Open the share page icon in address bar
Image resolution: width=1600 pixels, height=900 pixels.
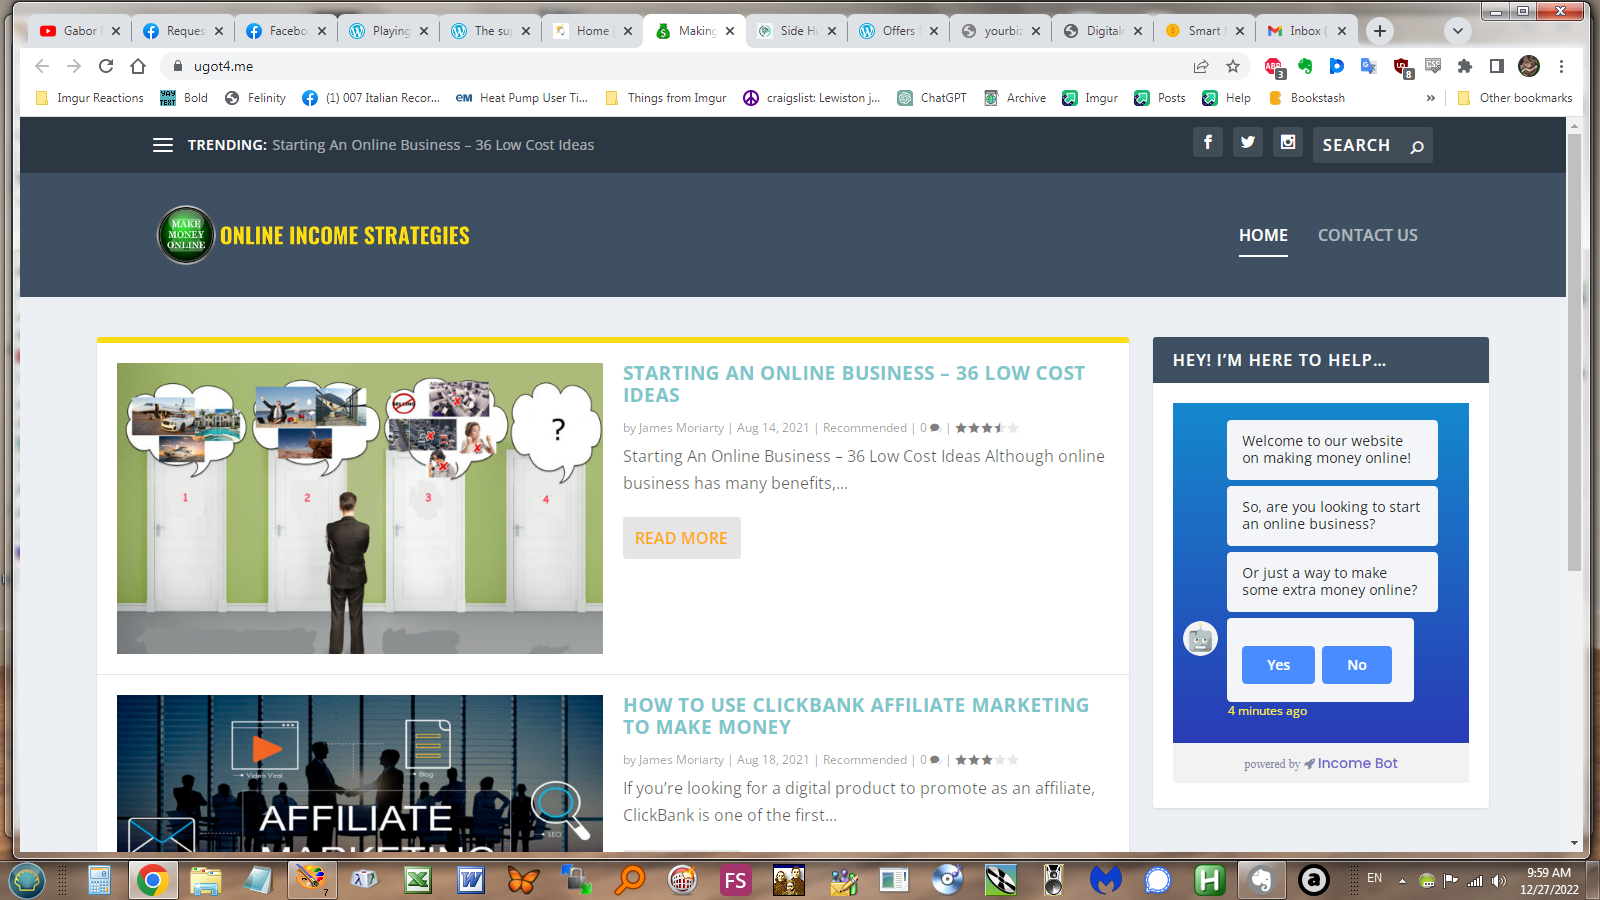(1201, 66)
